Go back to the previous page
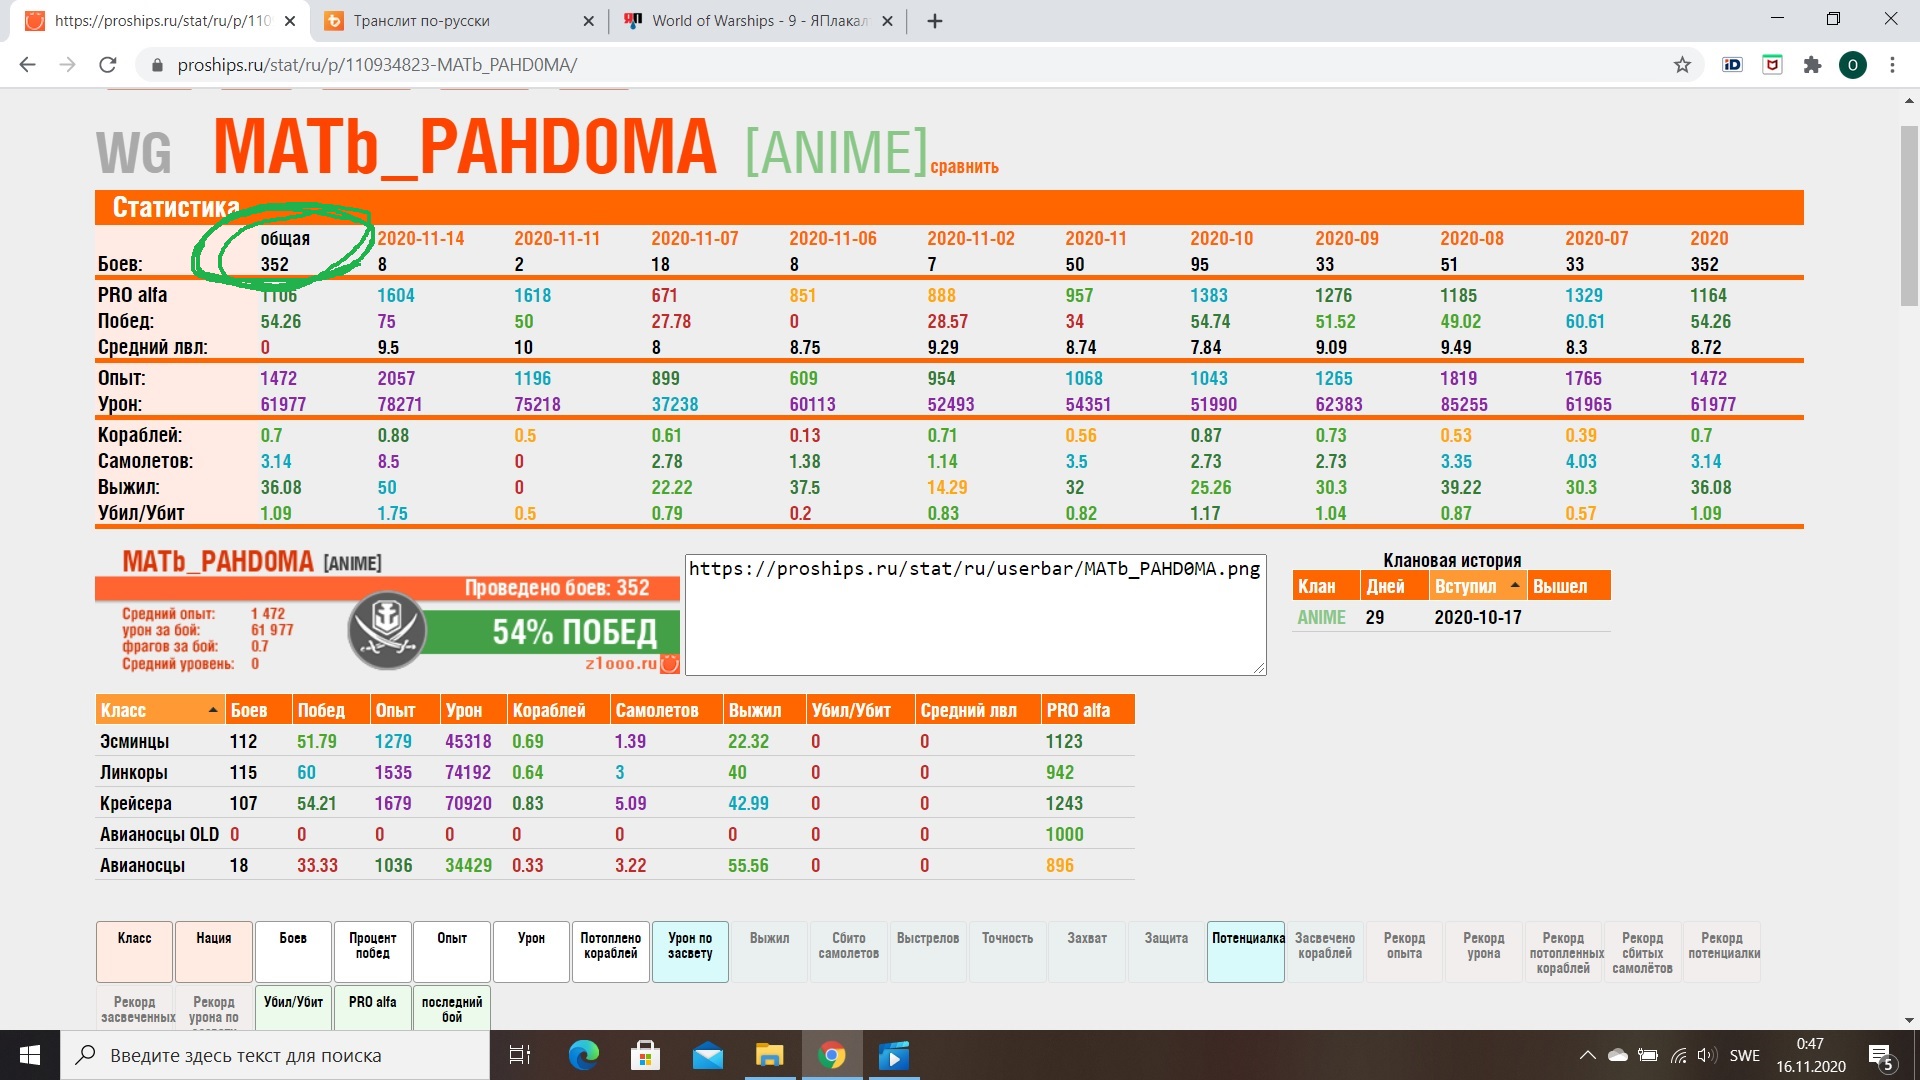 pos(27,65)
